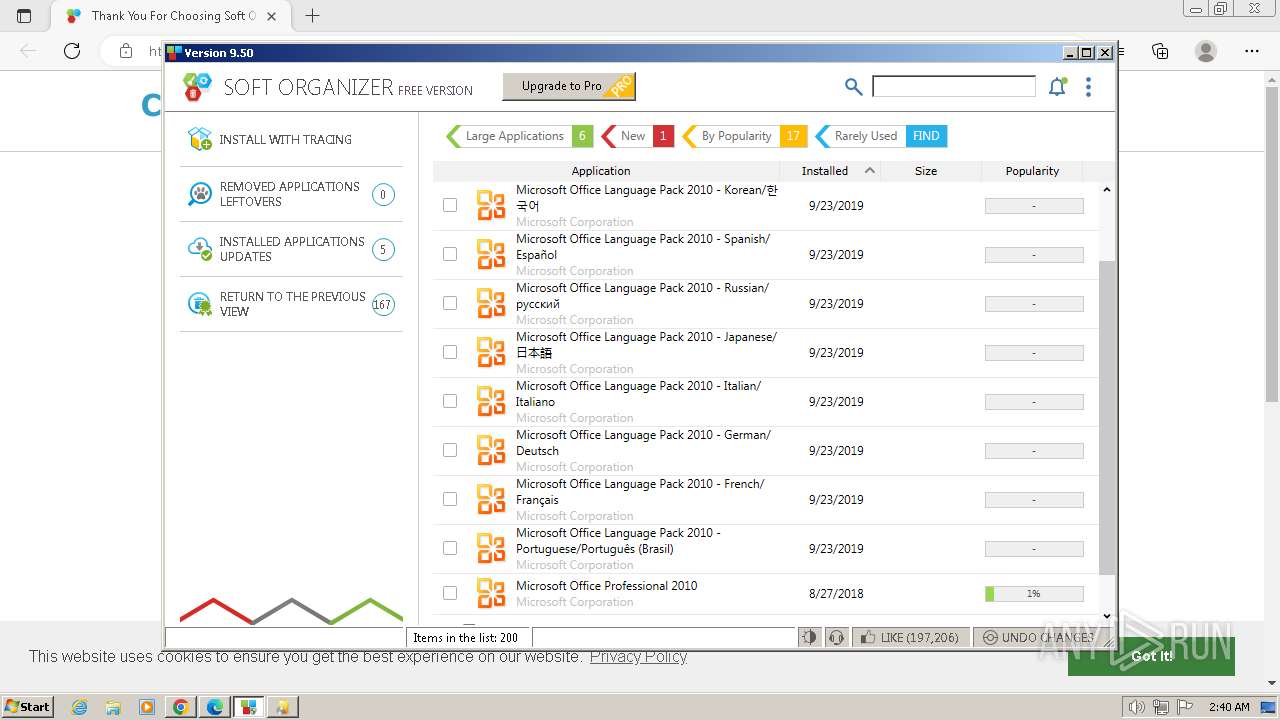Click the list scrollbar up arrow
Screen dimensions: 1280x720
pos(1106,190)
